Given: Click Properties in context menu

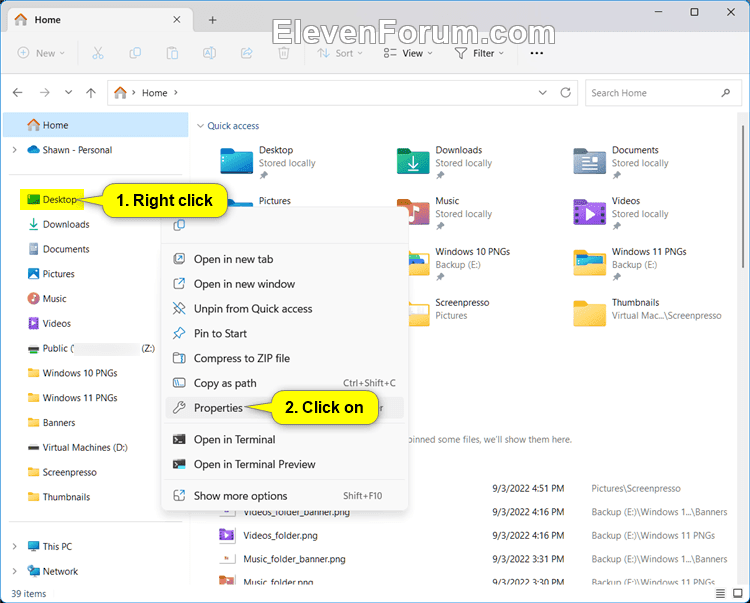Looking at the screenshot, I should (285, 408).
